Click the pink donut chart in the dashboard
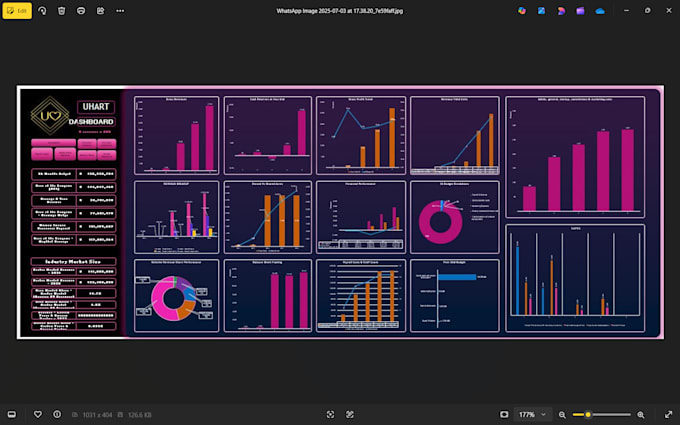The height and width of the screenshot is (425, 680). coord(441,222)
